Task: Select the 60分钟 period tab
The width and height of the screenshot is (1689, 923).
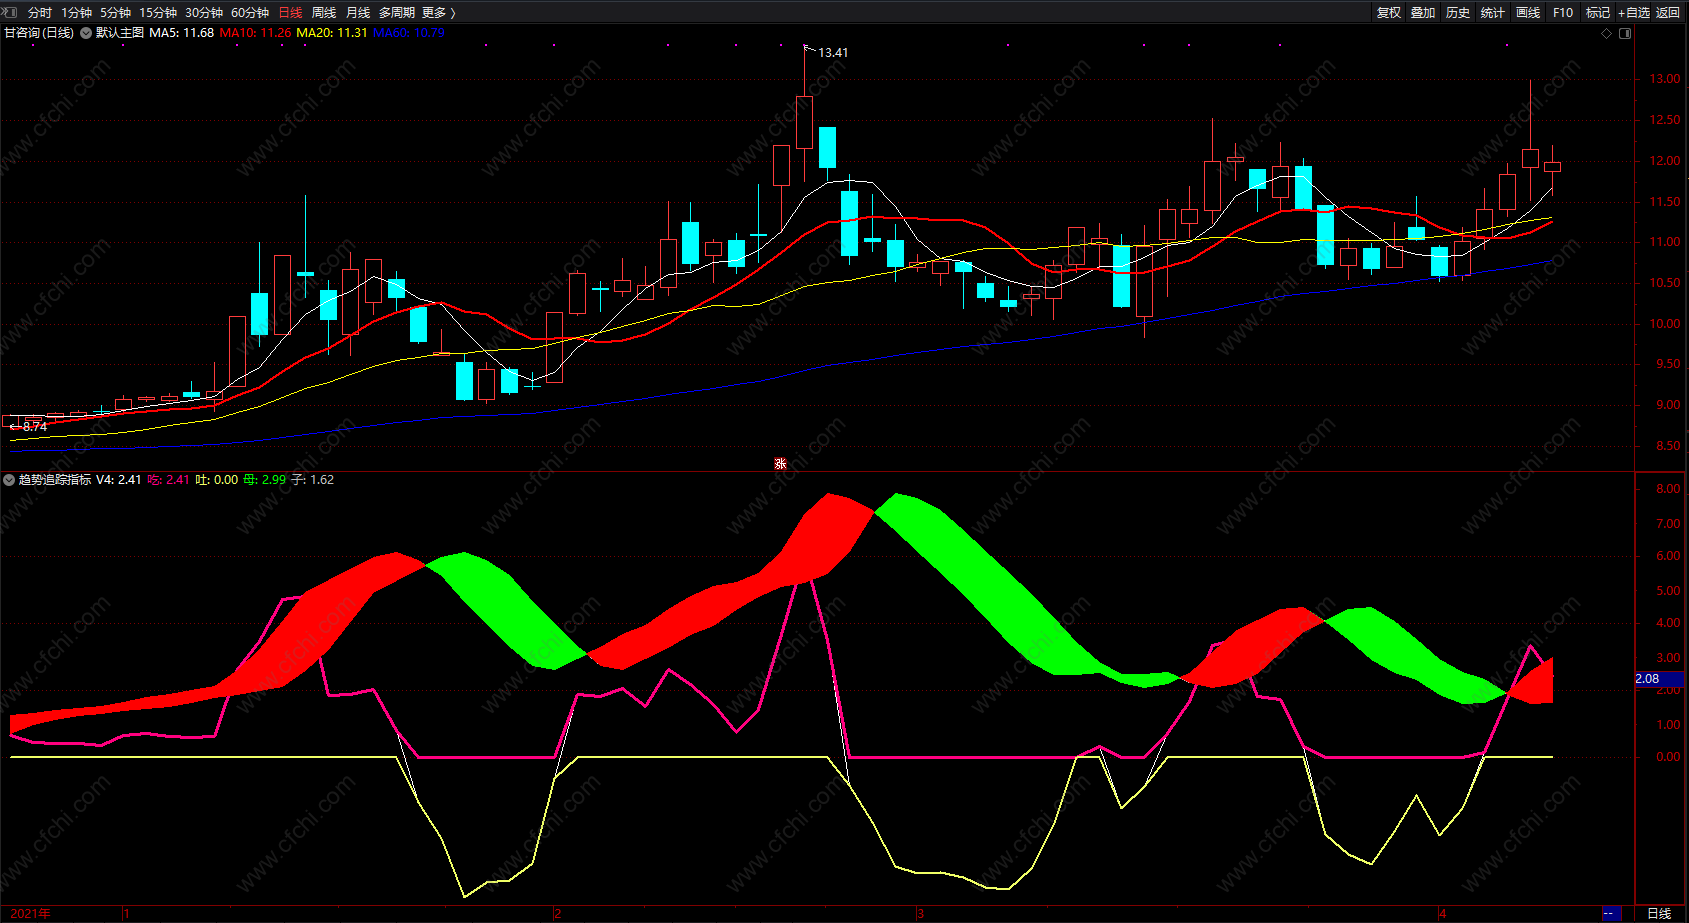Action: [x=250, y=13]
